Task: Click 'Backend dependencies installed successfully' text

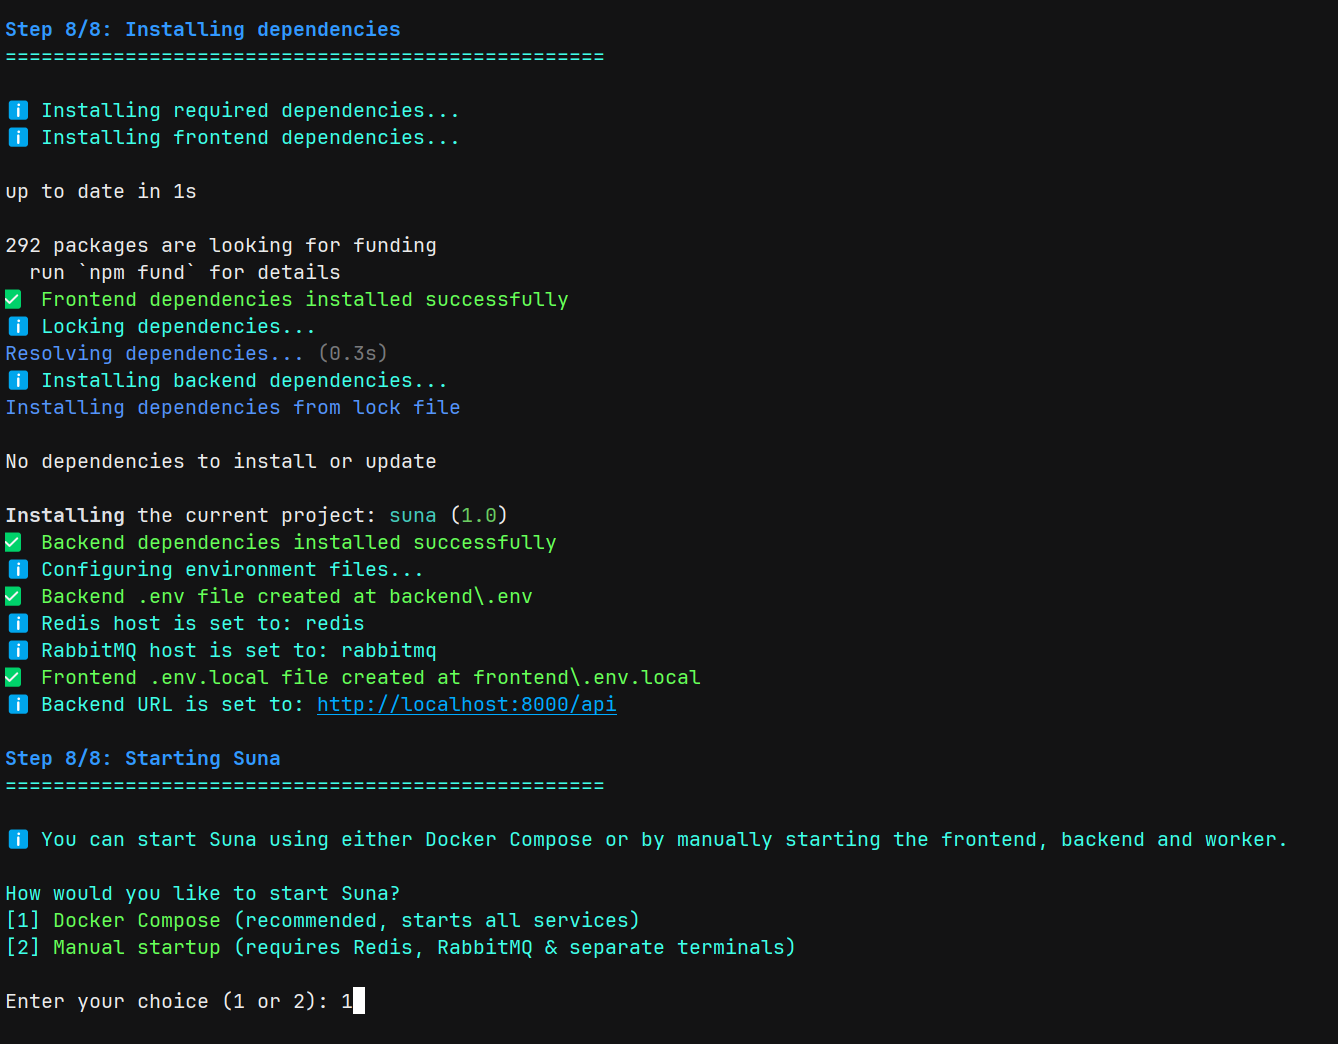Action: [x=299, y=542]
